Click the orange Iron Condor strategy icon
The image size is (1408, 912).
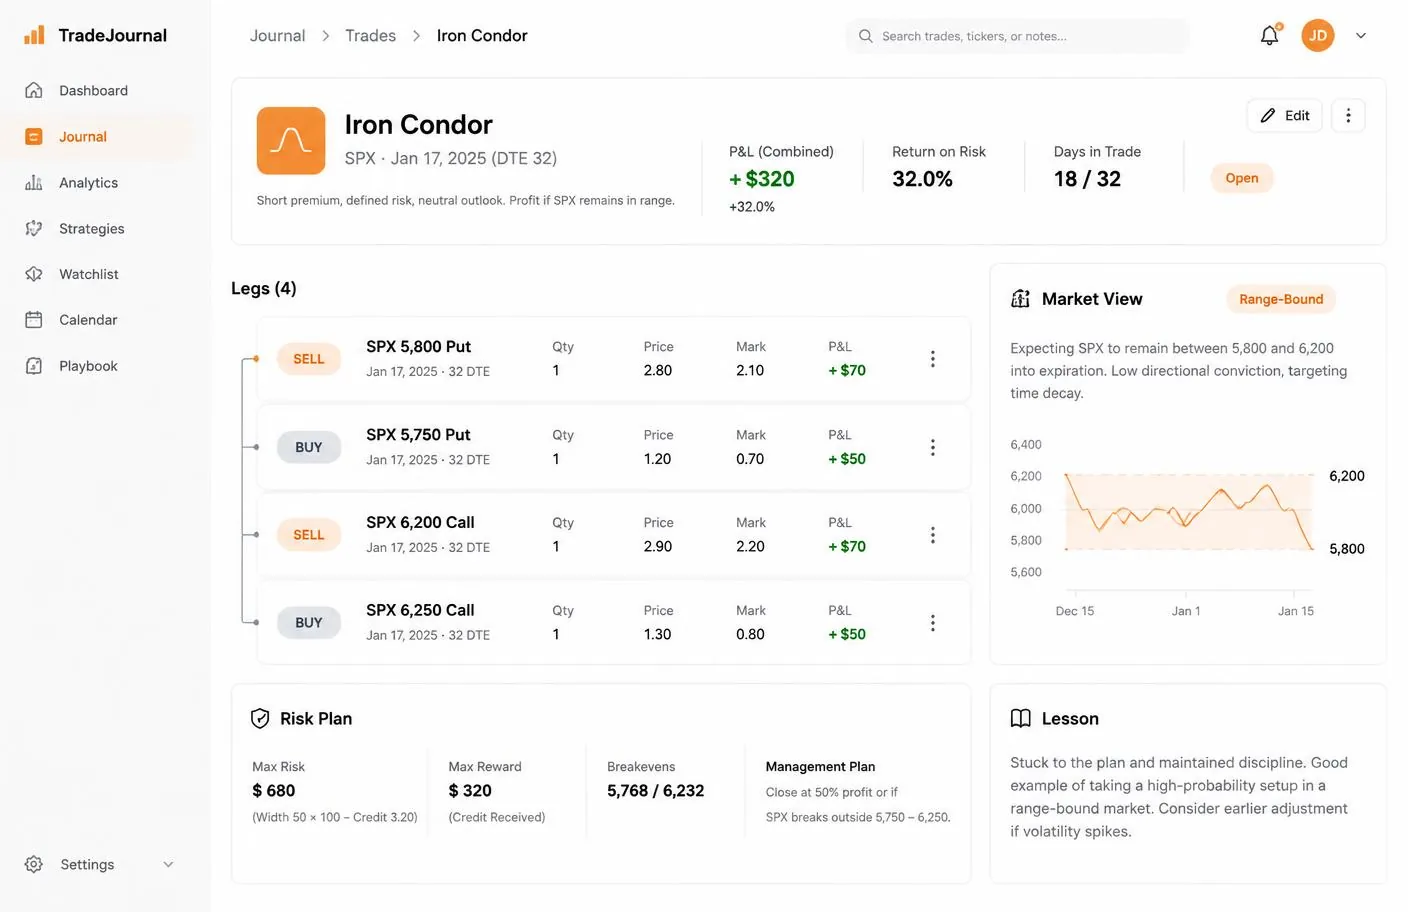pos(291,141)
